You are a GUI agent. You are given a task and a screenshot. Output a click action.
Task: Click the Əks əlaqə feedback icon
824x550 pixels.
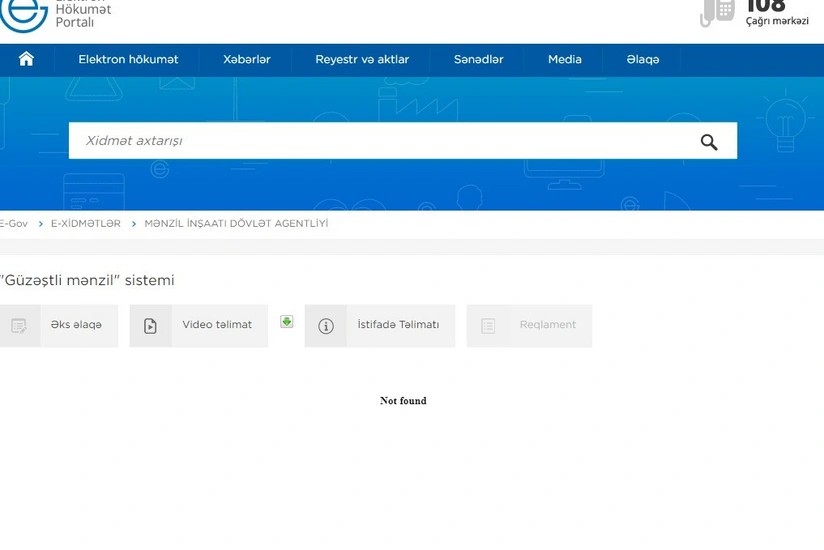tap(19, 326)
